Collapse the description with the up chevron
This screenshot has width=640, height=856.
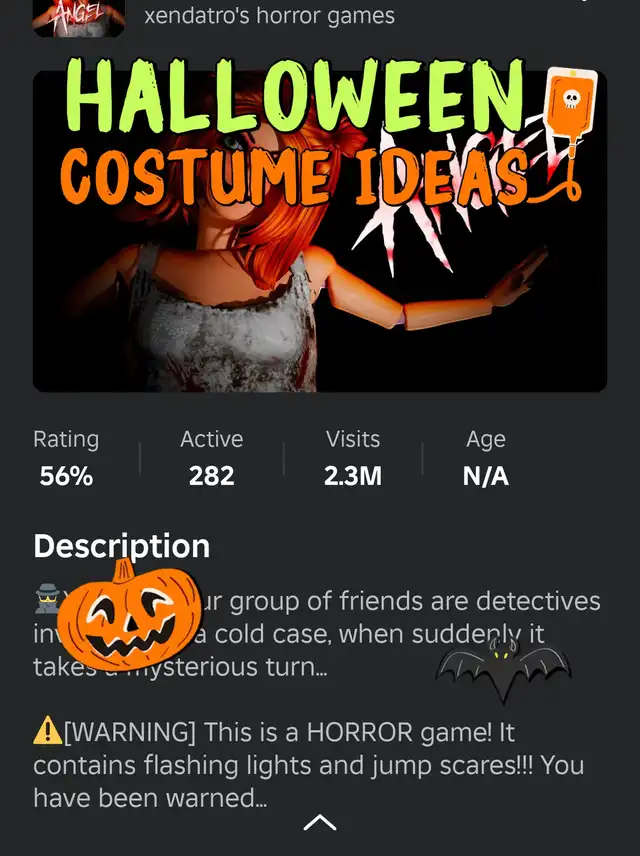pos(320,822)
